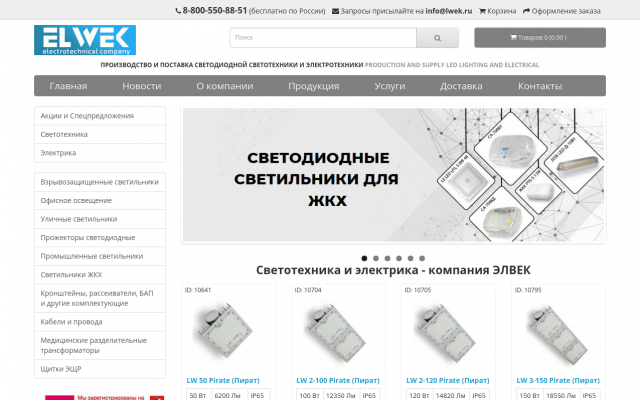Click the arrow icon beside Оформление заказа

point(526,11)
